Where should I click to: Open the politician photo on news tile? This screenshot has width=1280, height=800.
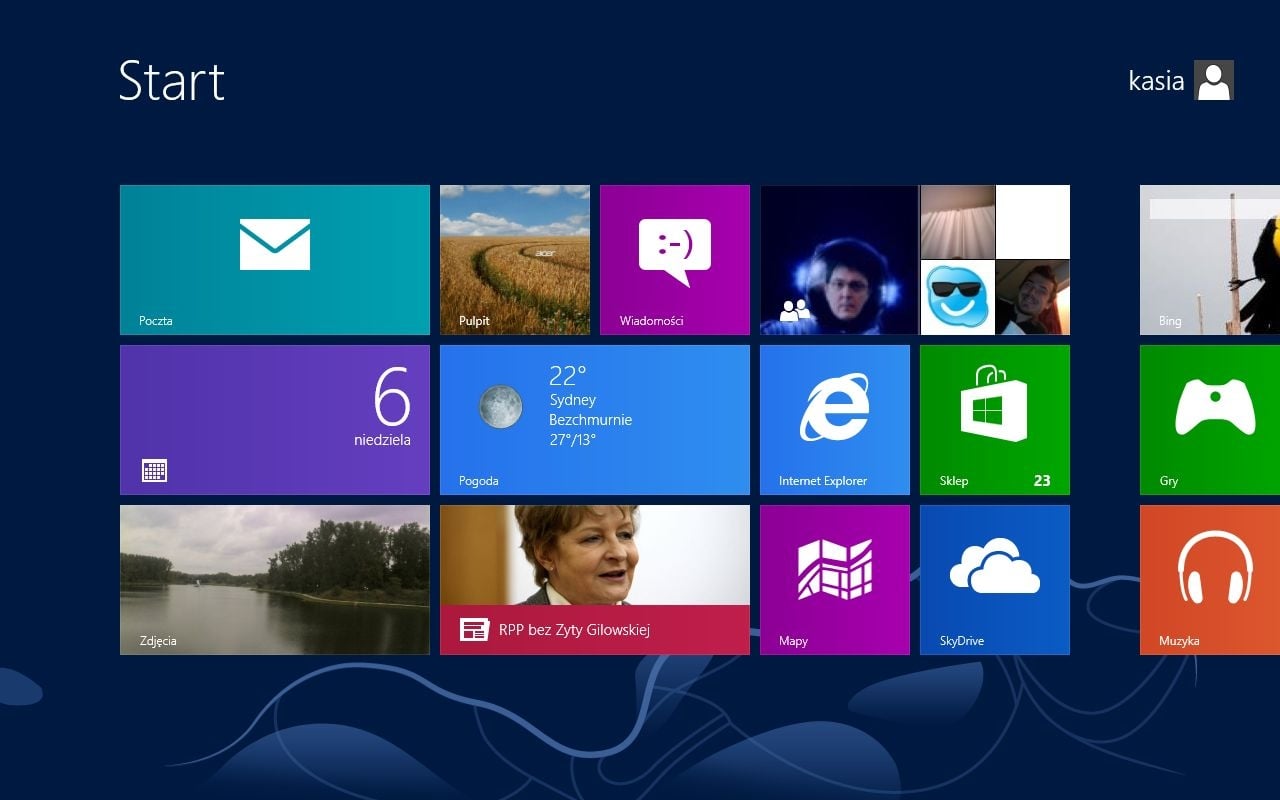tap(595, 555)
